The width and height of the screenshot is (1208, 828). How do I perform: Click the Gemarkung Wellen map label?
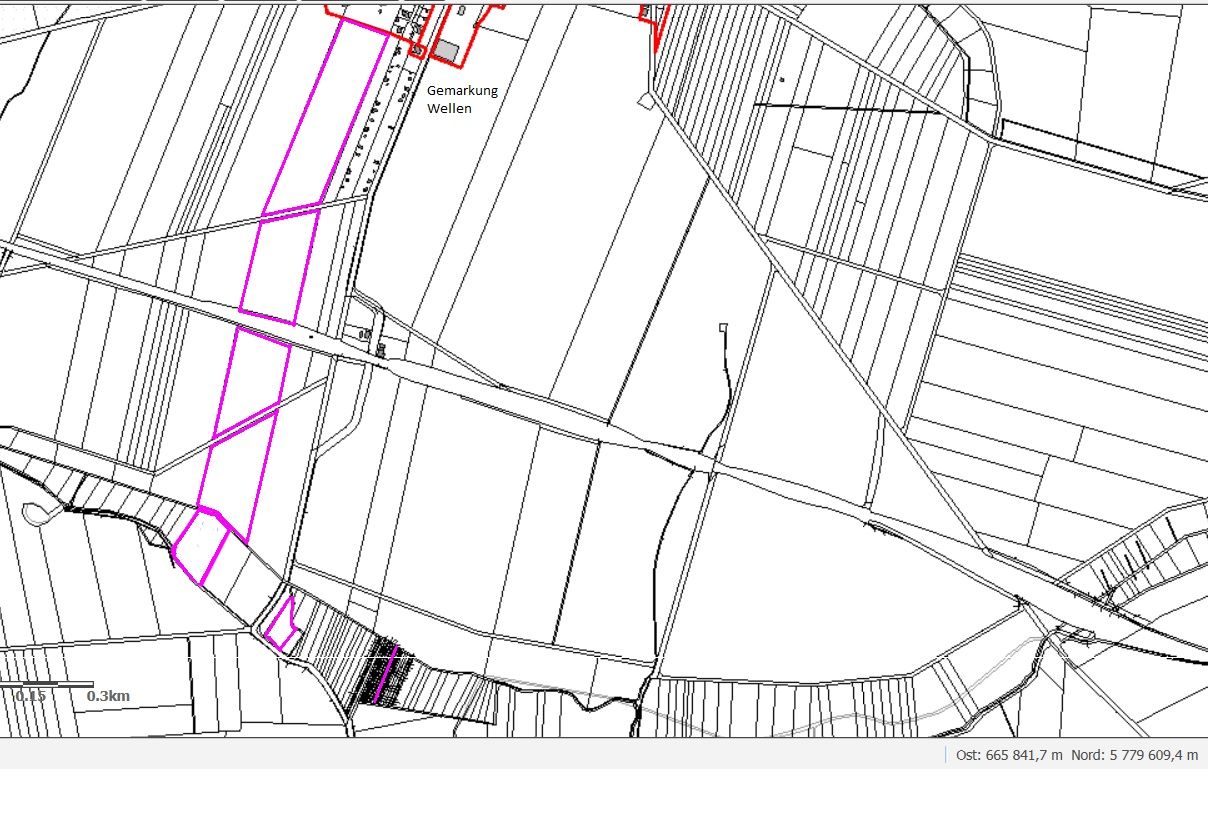coord(461,99)
